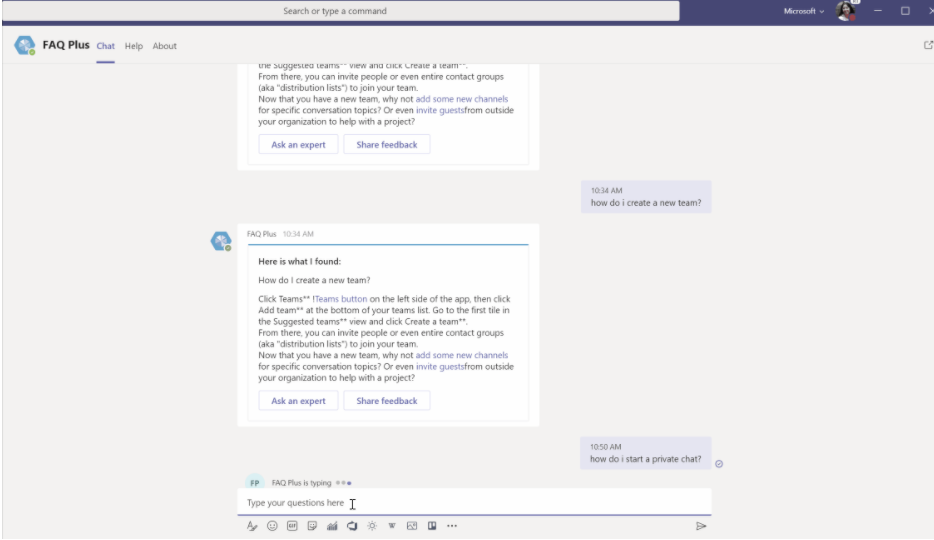Open the Weather sun icon app
Image resolution: width=934 pixels, height=540 pixels.
(372, 526)
